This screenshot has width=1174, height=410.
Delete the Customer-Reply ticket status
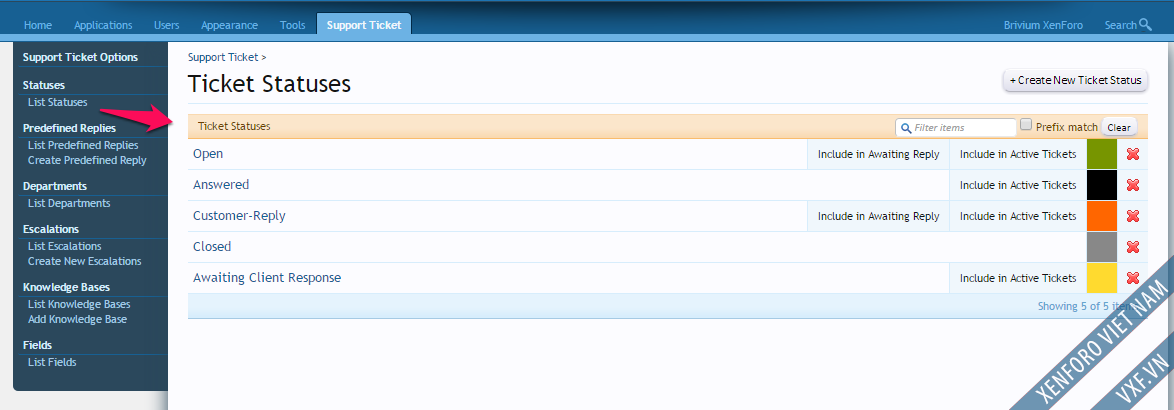(1133, 215)
